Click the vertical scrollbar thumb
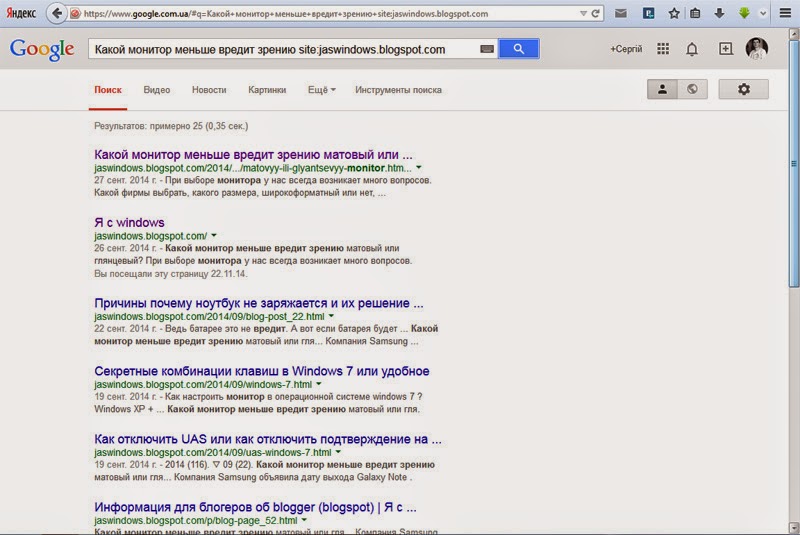This screenshot has width=800, height=535. tap(794, 164)
